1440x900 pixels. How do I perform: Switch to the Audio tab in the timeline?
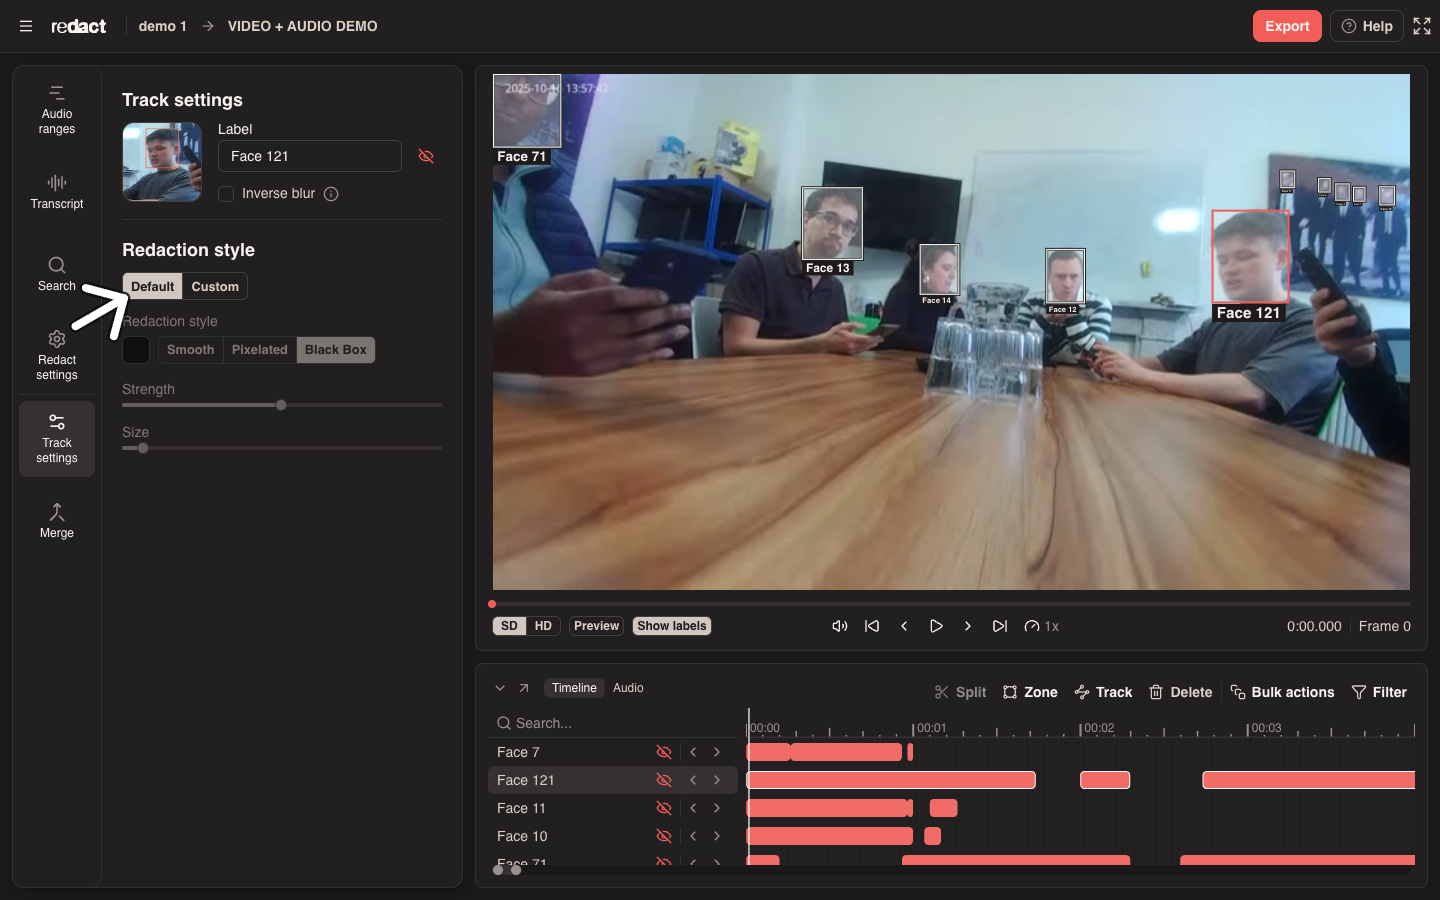click(x=628, y=688)
